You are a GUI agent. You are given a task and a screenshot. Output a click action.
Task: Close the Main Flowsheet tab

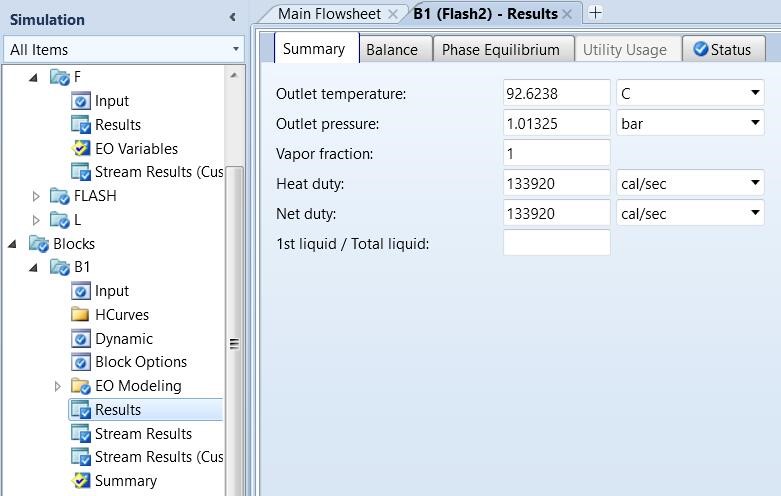point(393,14)
